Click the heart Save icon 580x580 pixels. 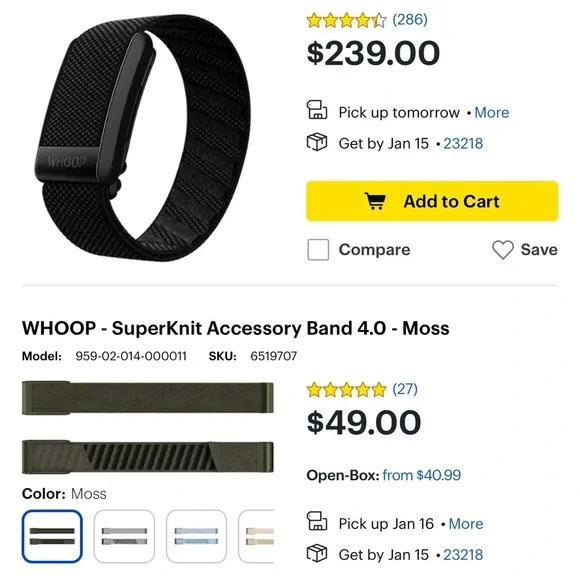pyautogui.click(x=503, y=250)
